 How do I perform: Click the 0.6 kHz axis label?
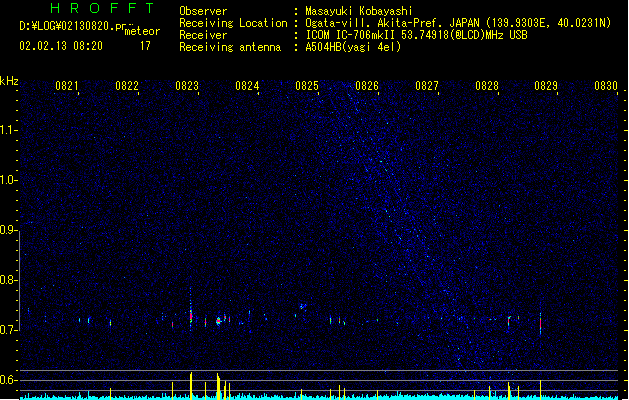(x=8, y=380)
